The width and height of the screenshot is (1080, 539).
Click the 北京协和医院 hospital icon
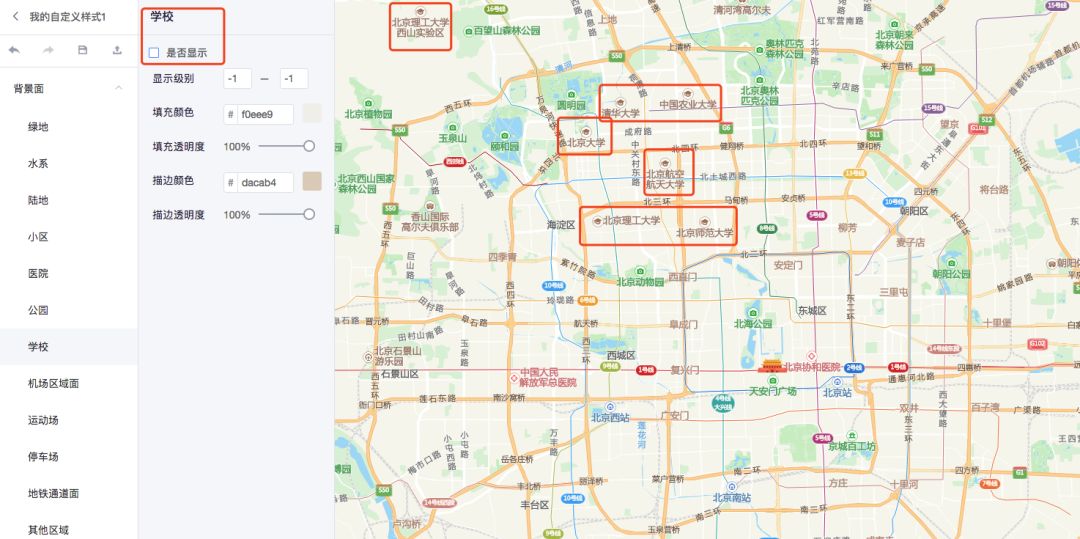[x=811, y=356]
